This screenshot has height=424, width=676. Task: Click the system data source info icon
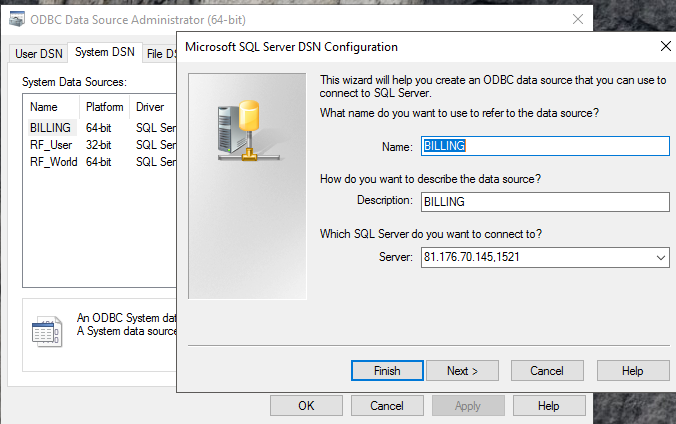pyautogui.click(x=47, y=331)
